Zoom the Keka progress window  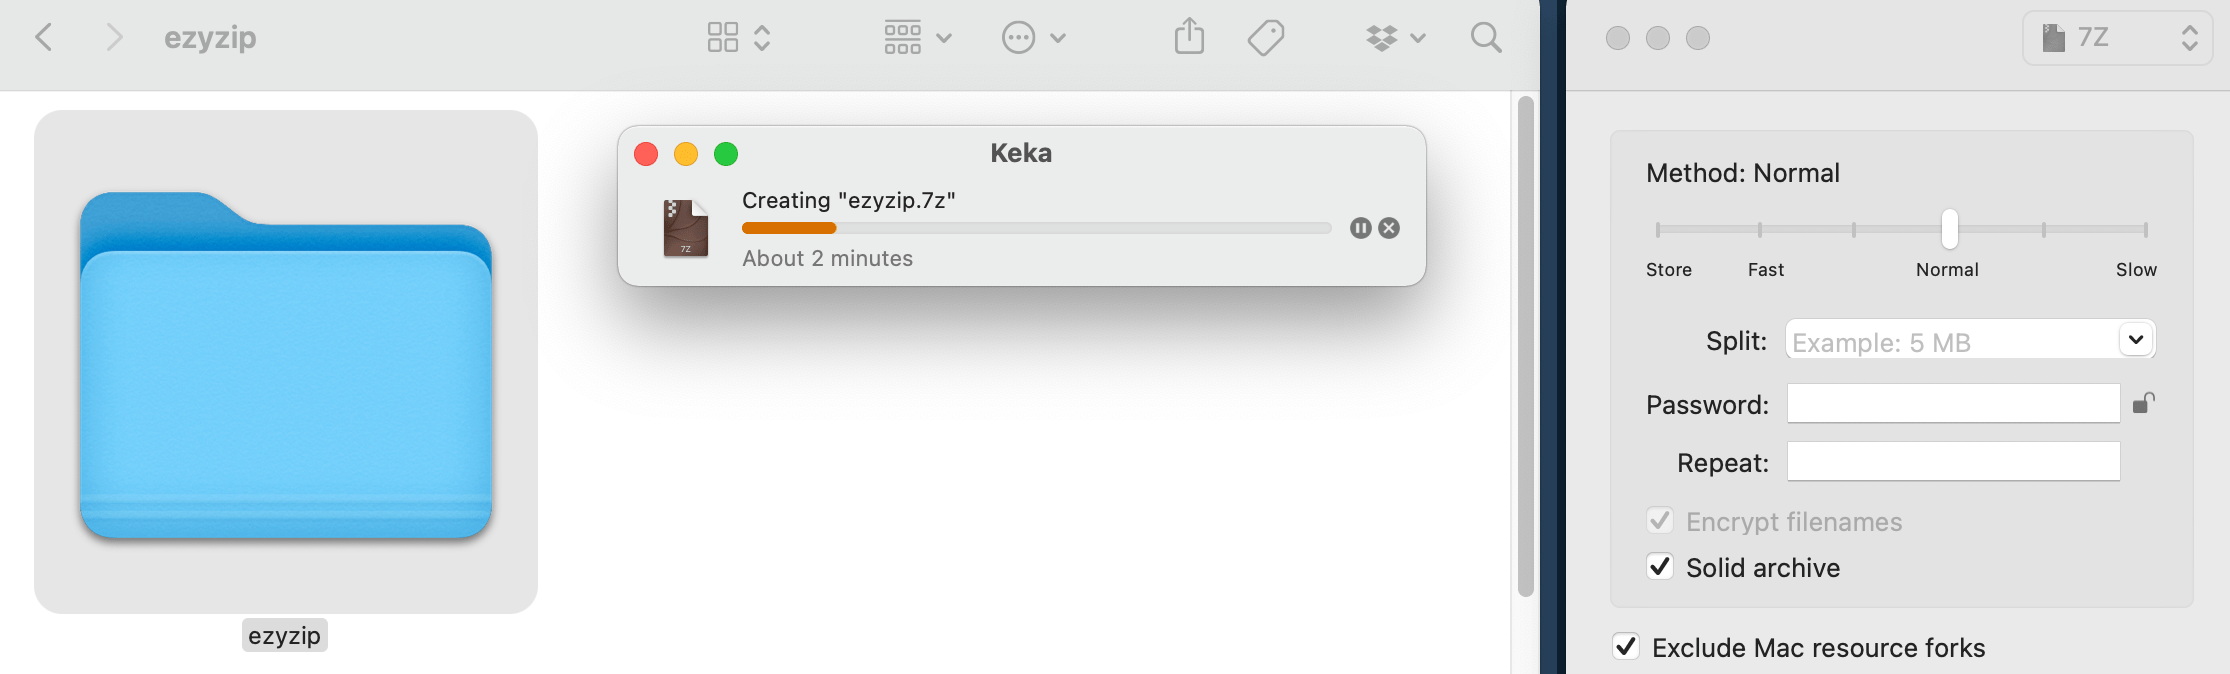click(726, 154)
